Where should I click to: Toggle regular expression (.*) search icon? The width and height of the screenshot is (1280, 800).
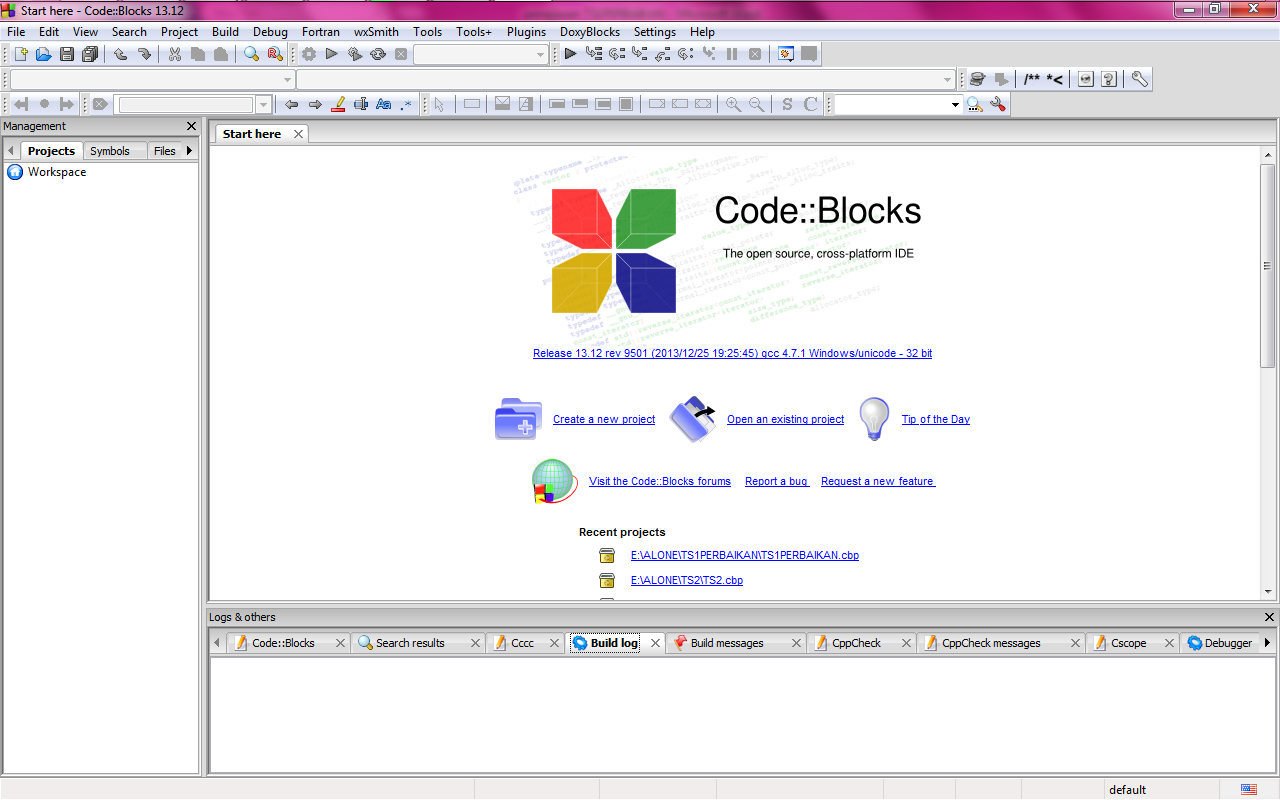[x=406, y=104]
